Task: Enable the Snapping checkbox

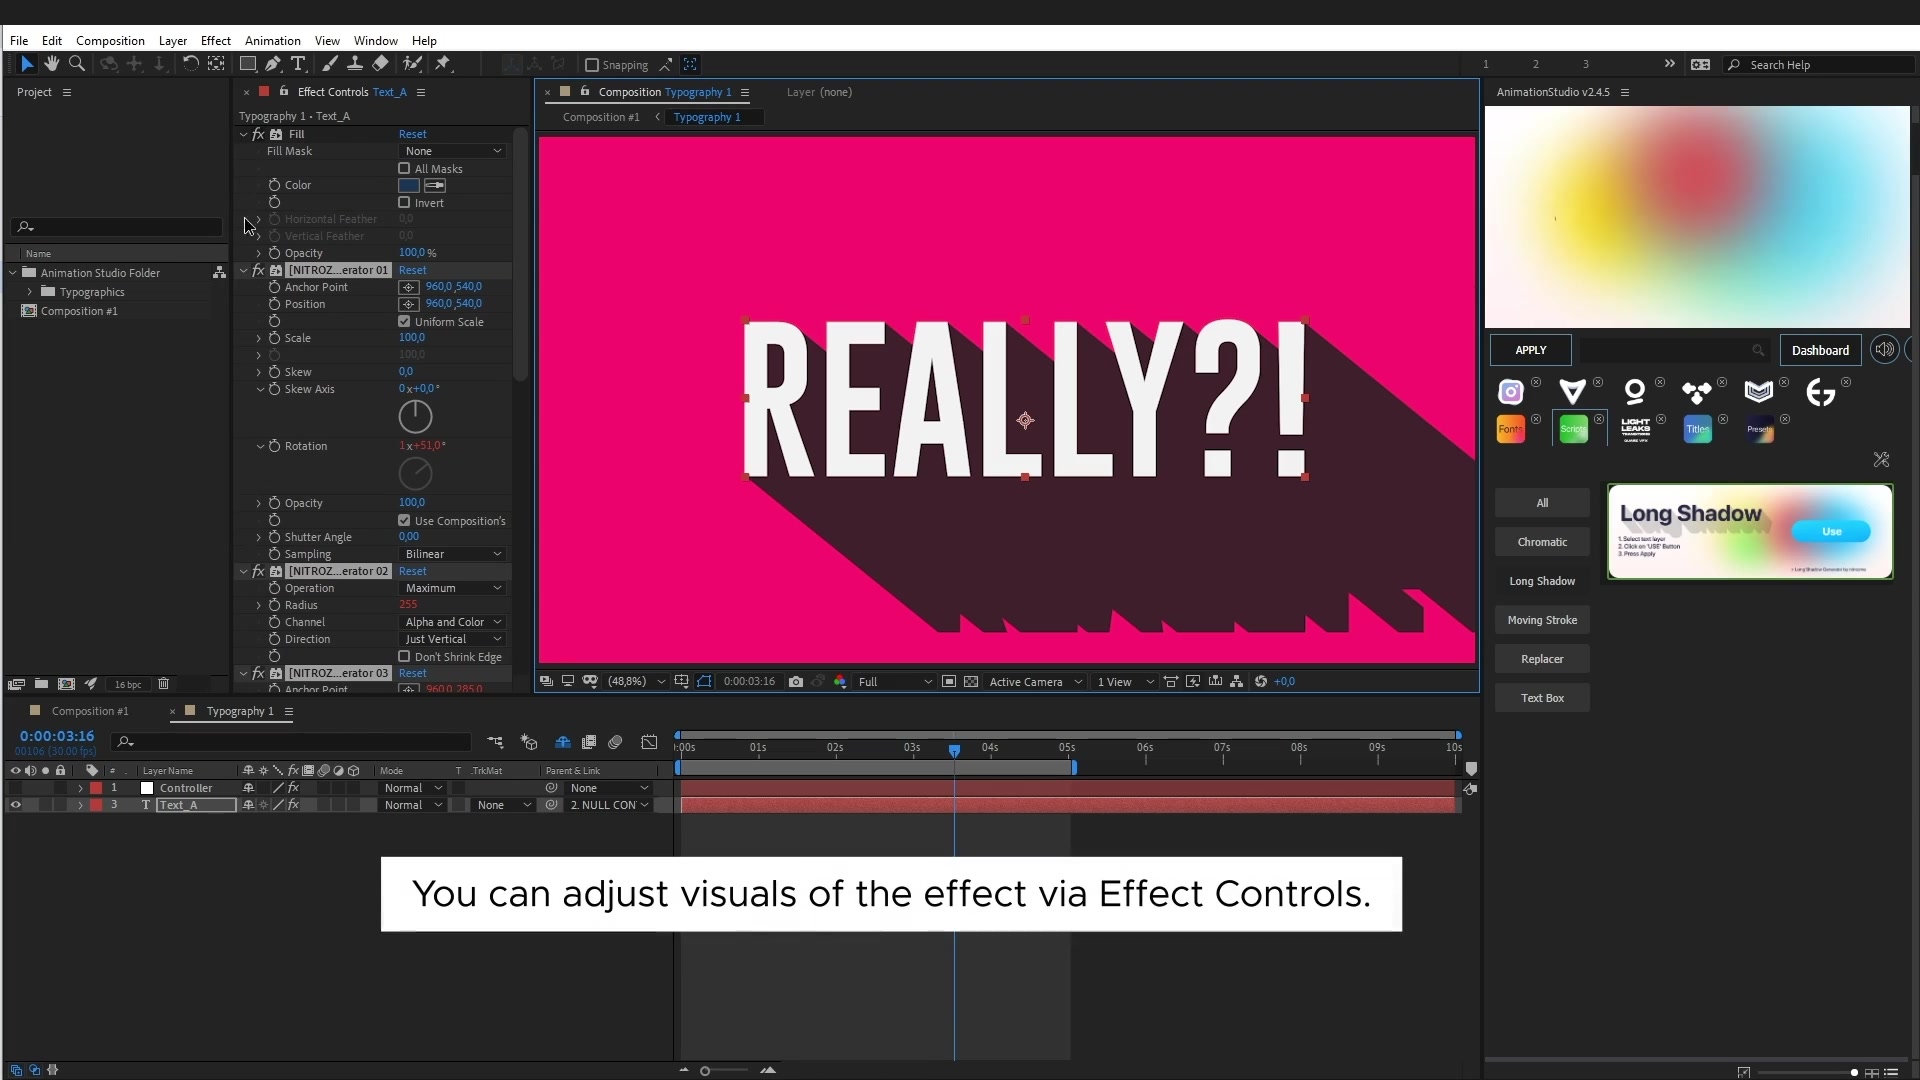Action: coord(591,65)
